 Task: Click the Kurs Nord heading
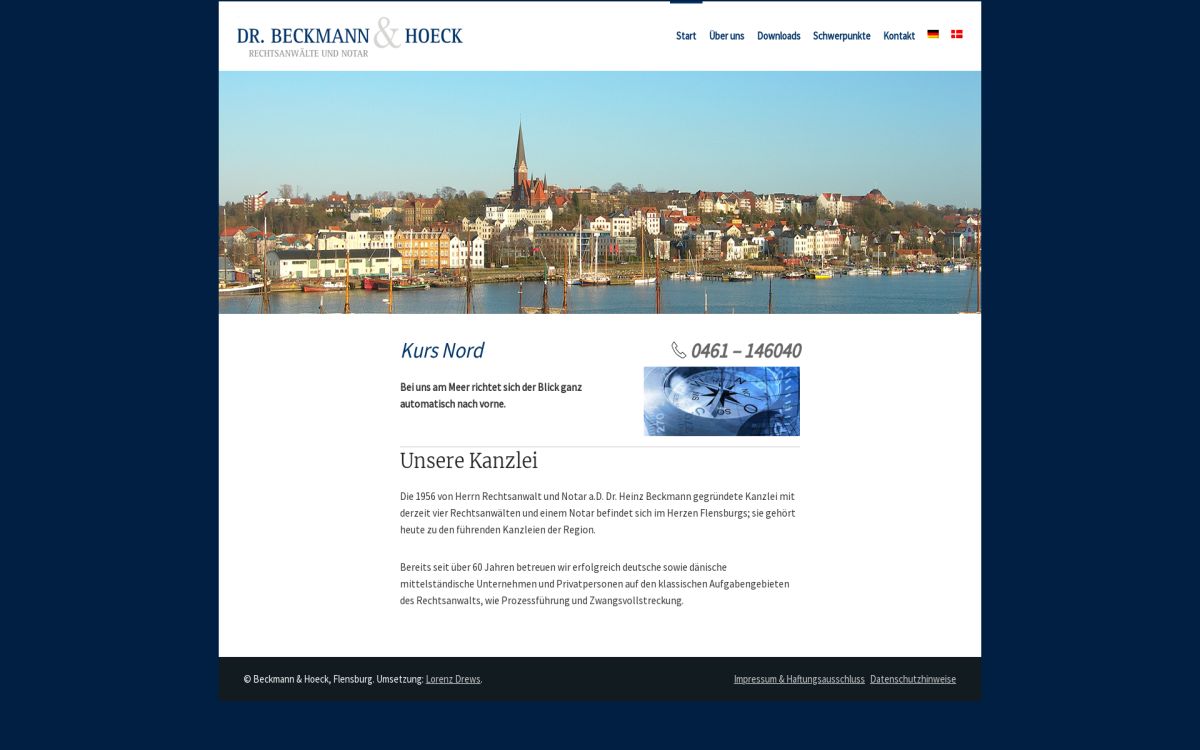tap(442, 350)
